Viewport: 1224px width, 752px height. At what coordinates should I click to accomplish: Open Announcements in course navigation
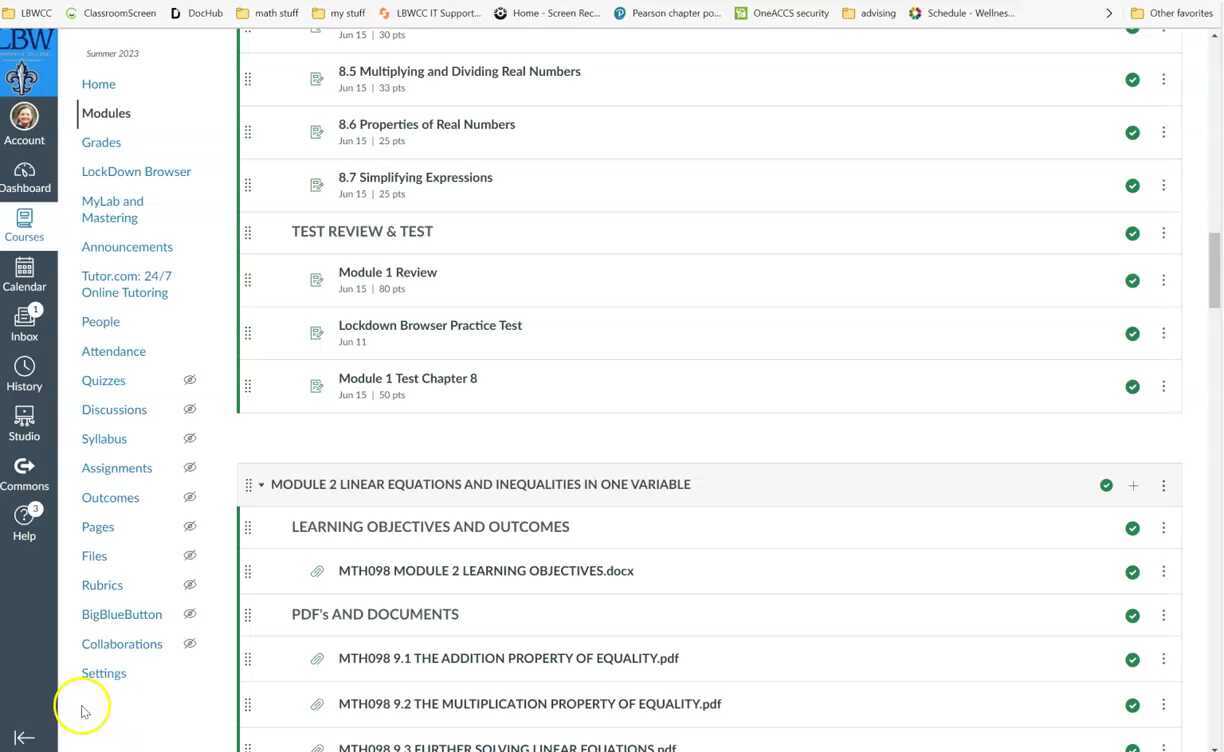coord(127,246)
